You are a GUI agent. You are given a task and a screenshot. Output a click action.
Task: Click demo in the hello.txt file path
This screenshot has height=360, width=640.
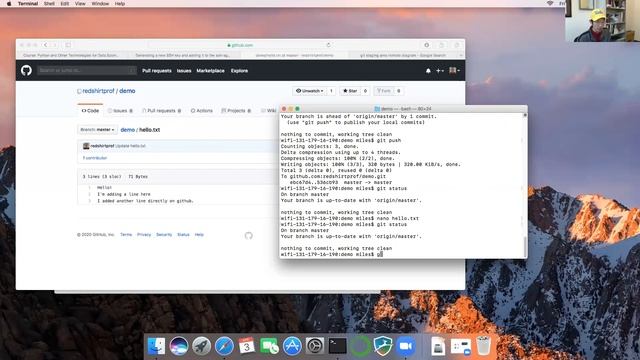coord(128,130)
